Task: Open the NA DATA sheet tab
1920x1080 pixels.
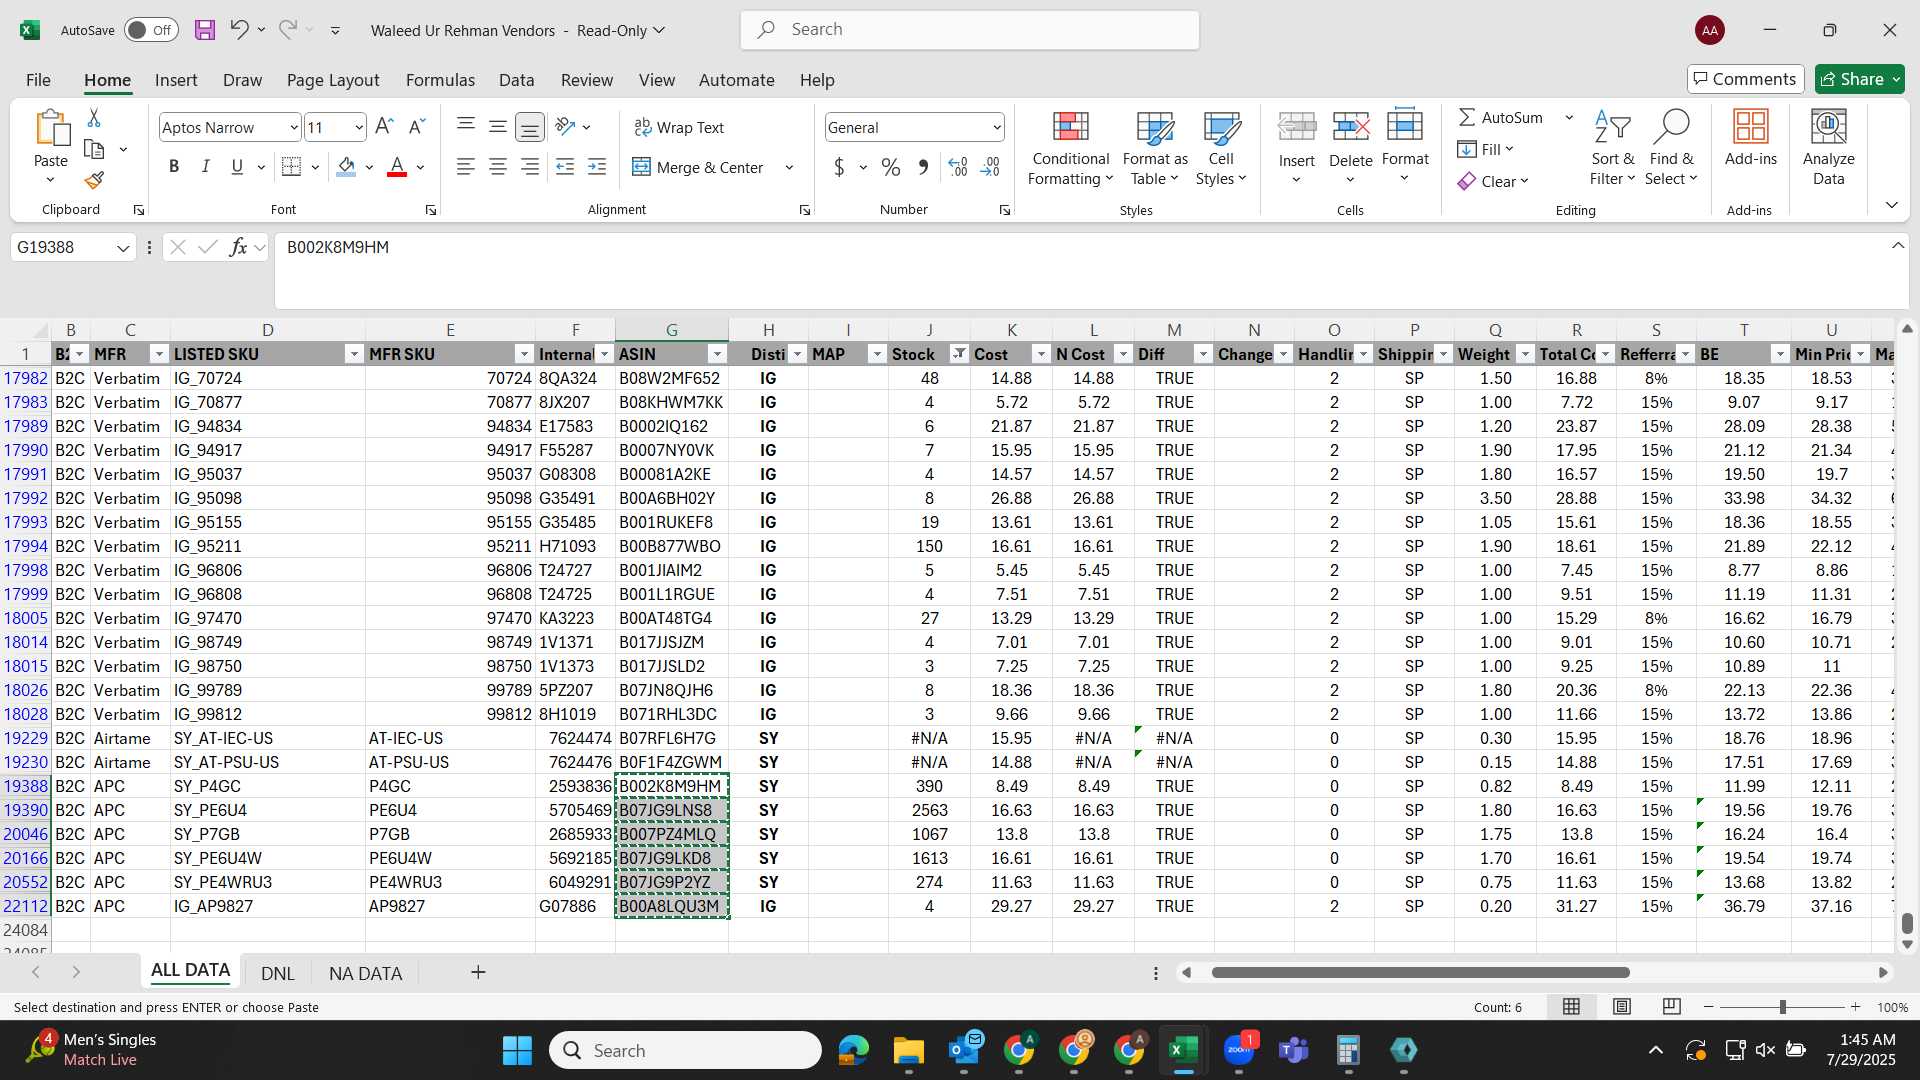Action: point(366,973)
